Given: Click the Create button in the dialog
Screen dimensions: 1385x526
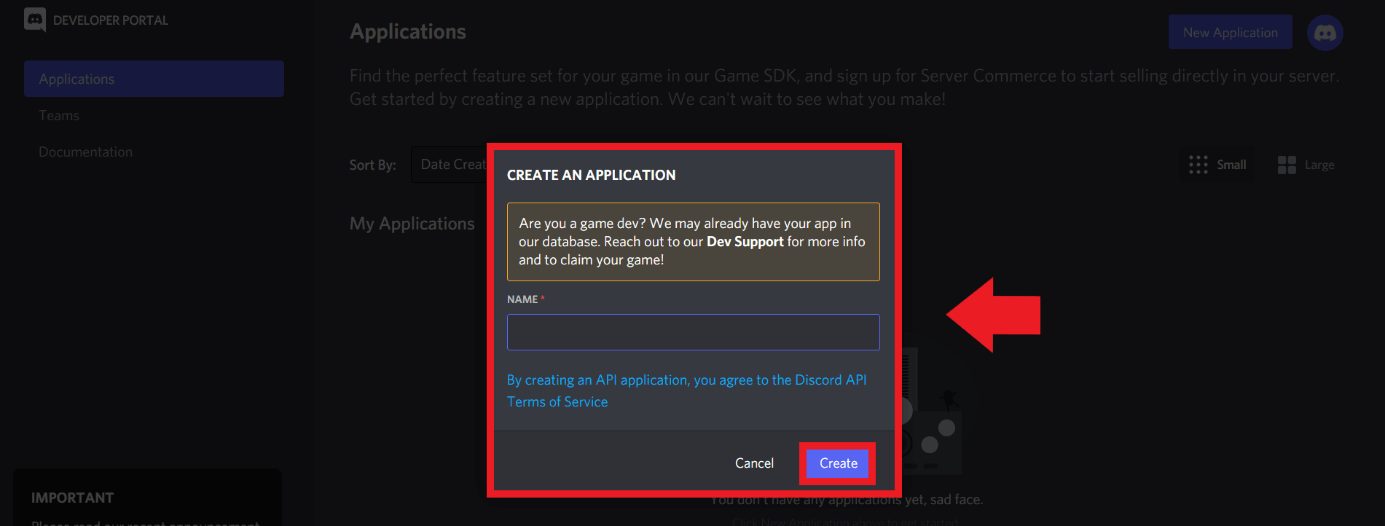Looking at the screenshot, I should [x=838, y=463].
